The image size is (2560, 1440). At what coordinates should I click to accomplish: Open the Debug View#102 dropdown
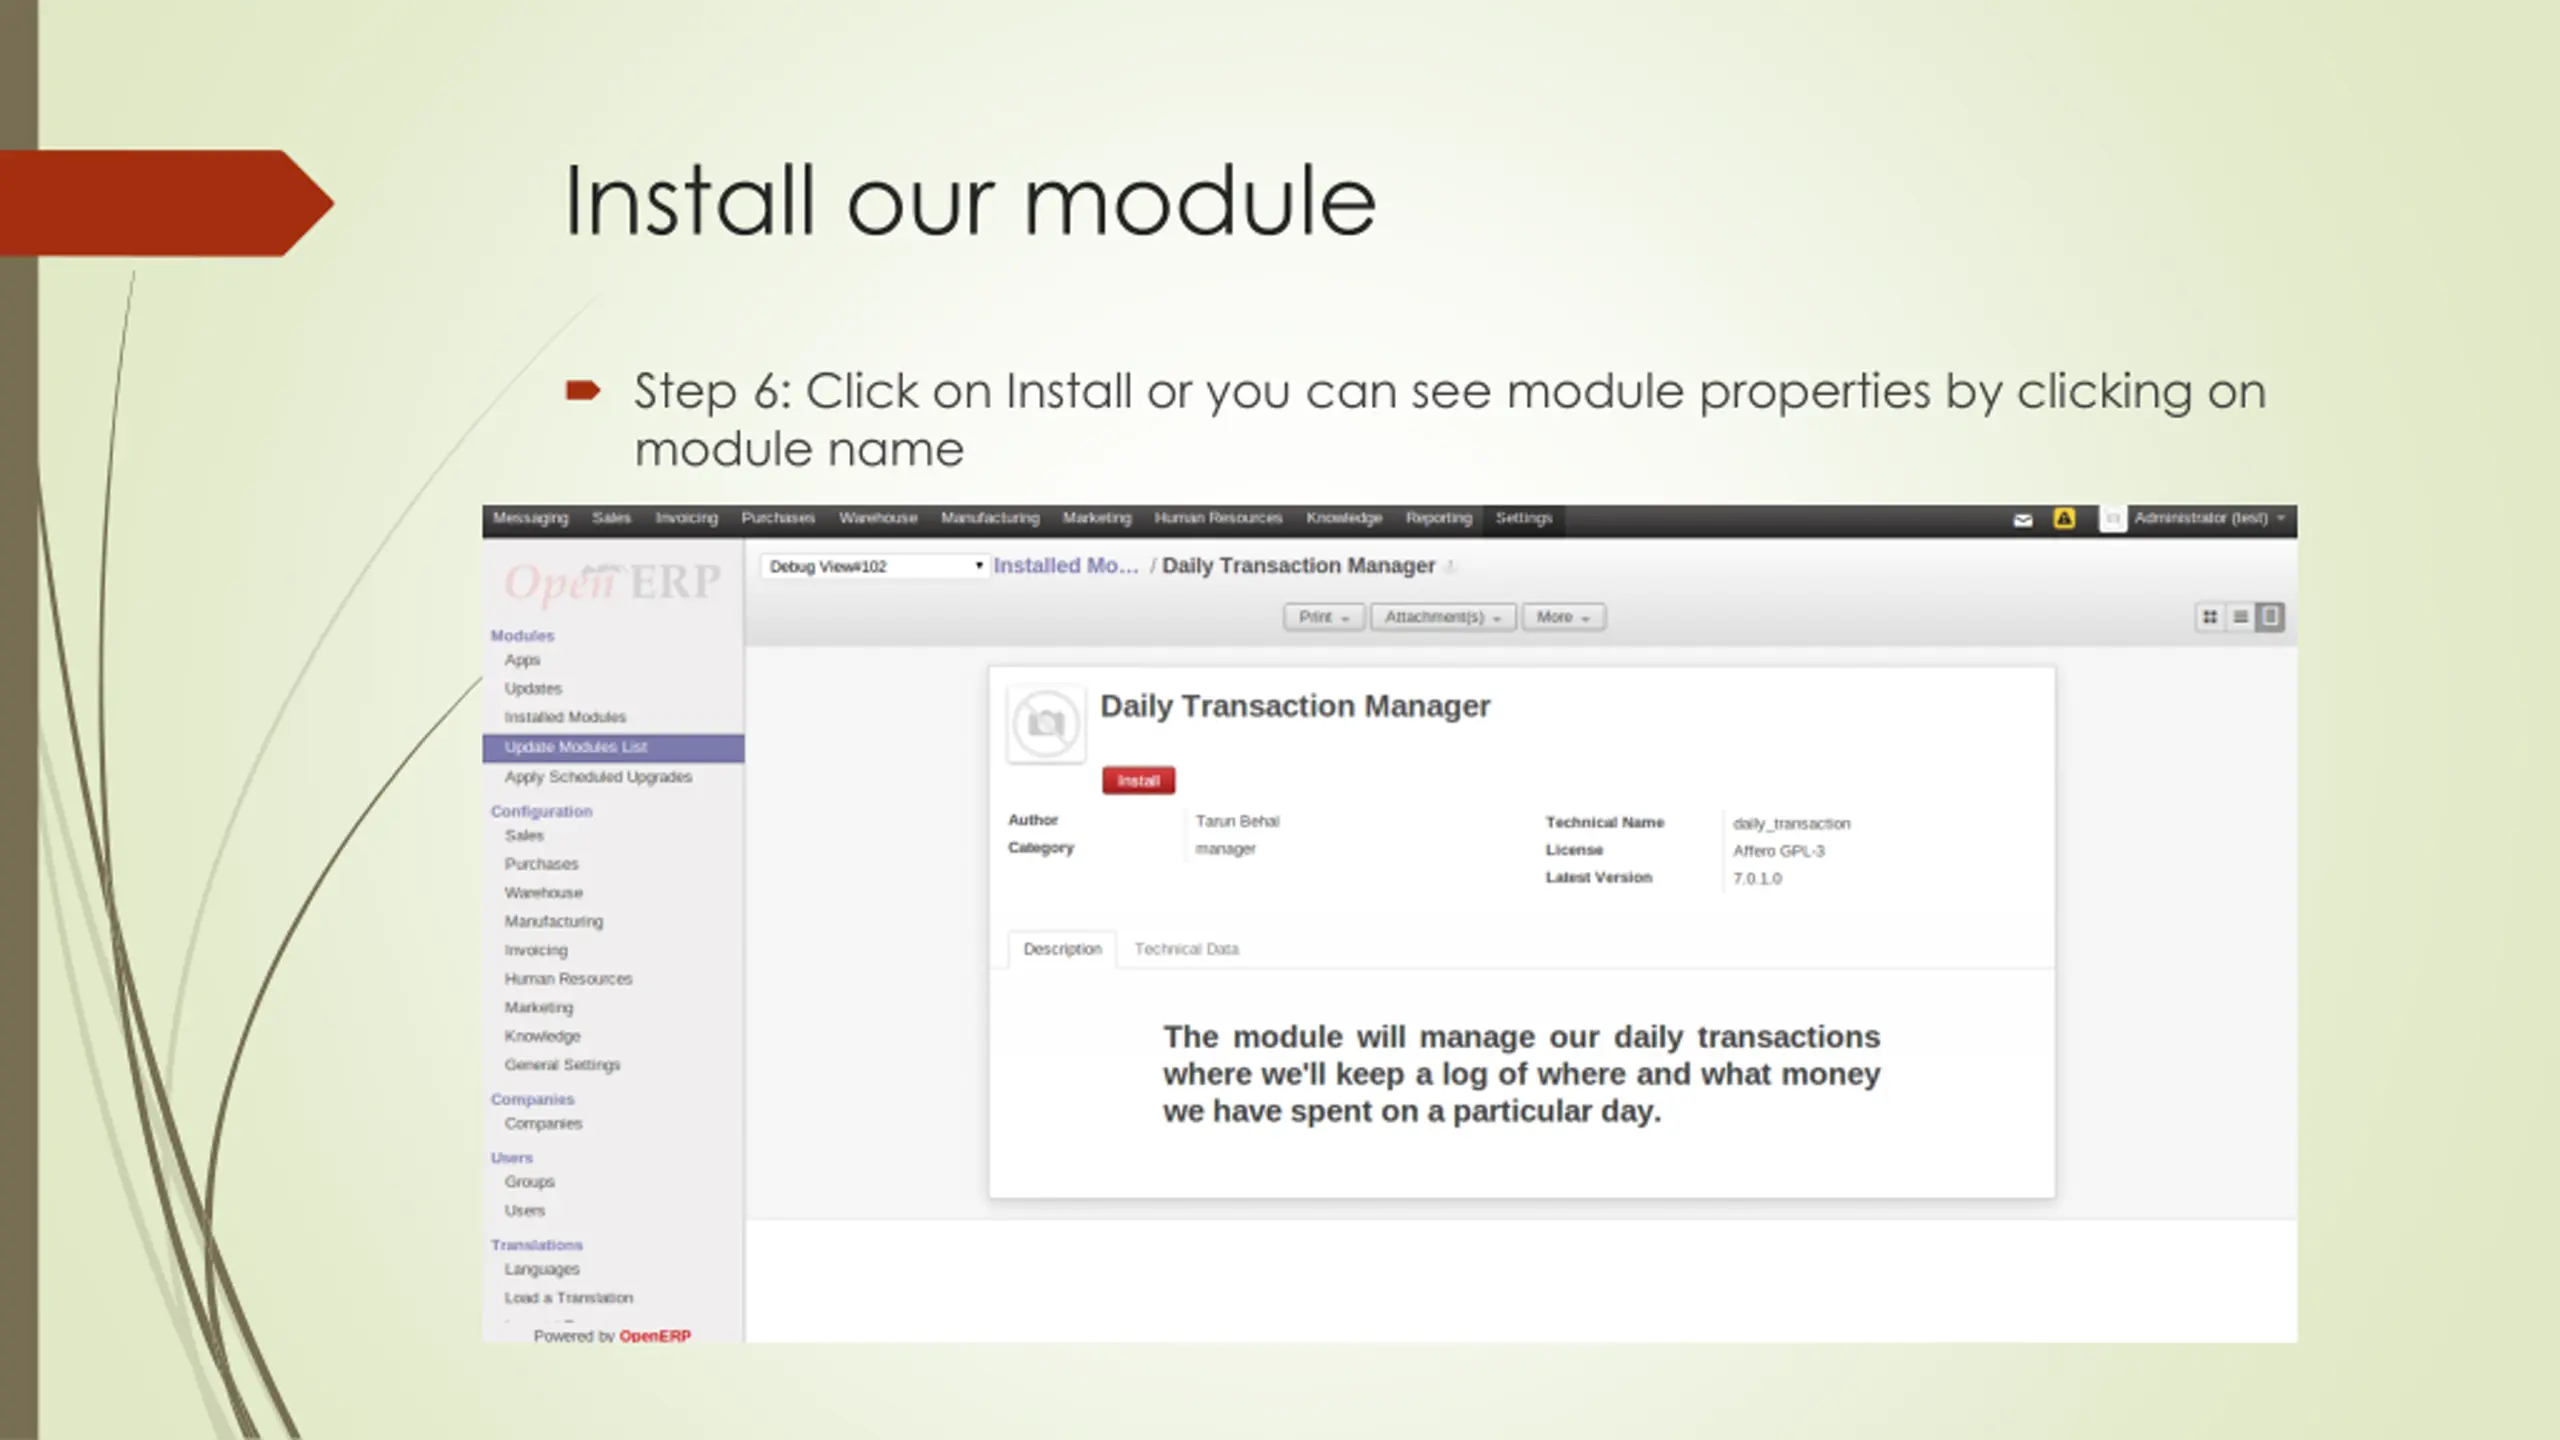(875, 566)
